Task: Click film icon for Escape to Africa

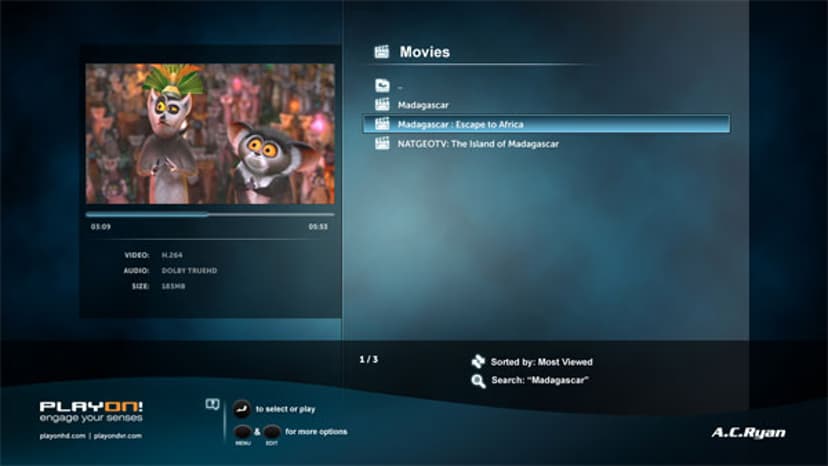Action: pyautogui.click(x=382, y=124)
